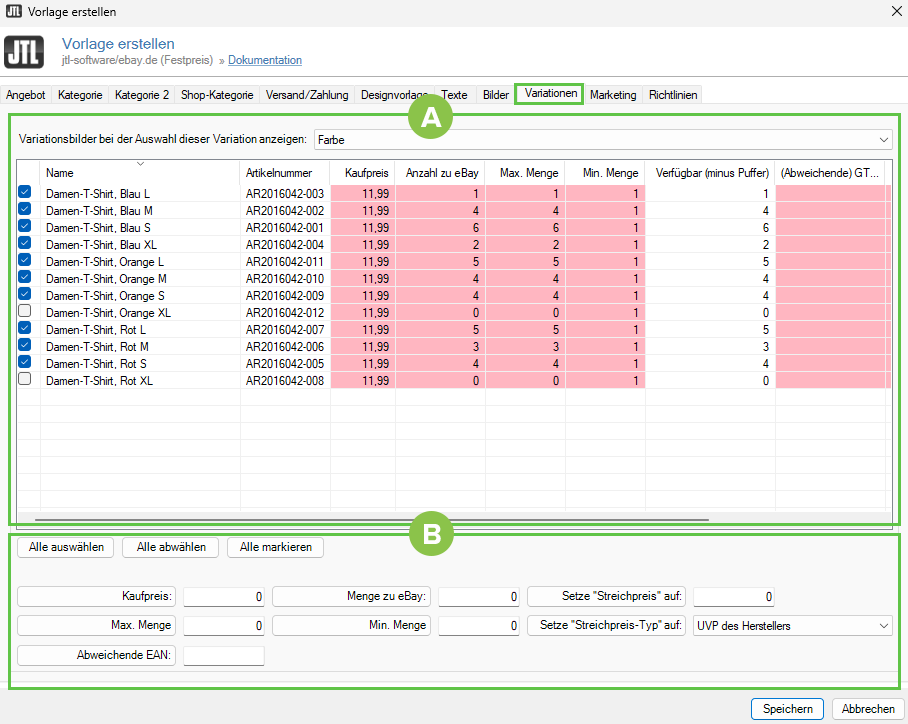Switch to the Marketing tab

(612, 95)
